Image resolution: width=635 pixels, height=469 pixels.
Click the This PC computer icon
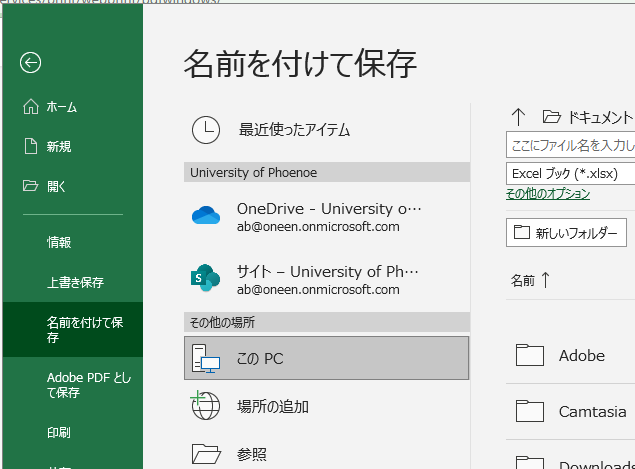pyautogui.click(x=206, y=358)
